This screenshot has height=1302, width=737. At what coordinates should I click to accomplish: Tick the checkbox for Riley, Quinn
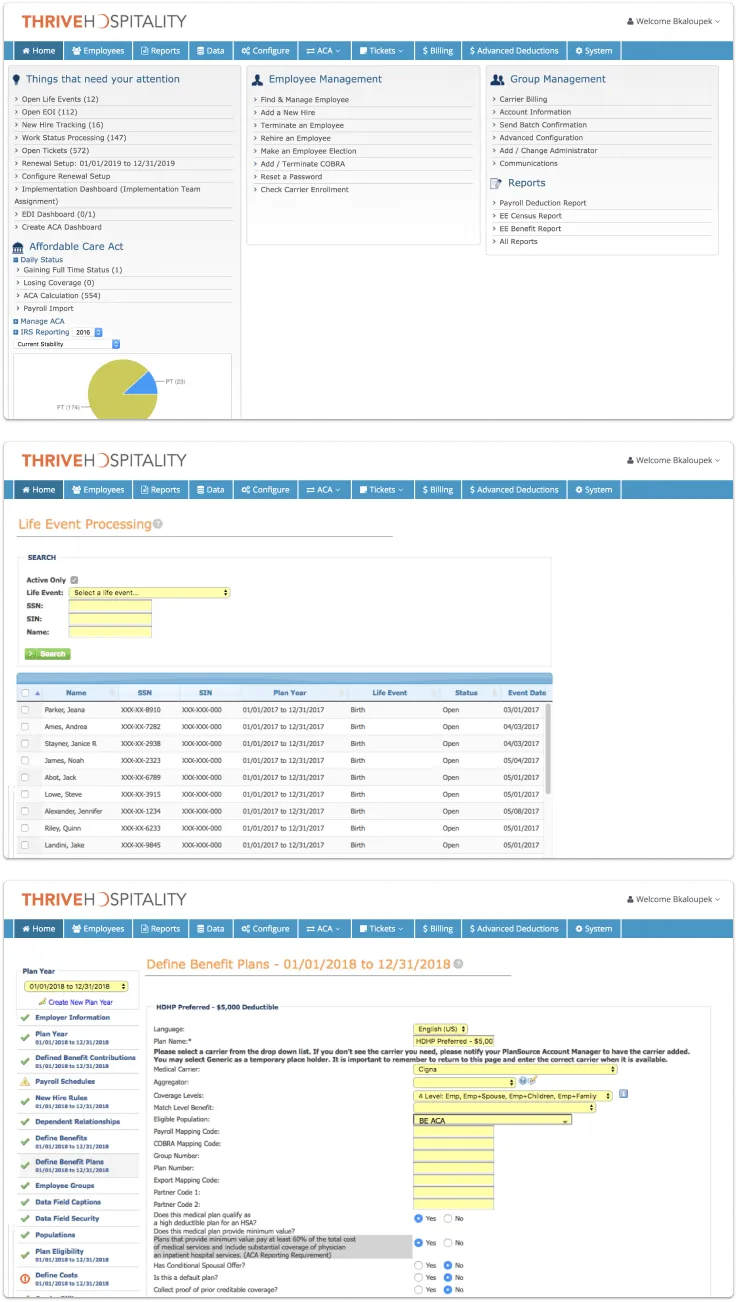(x=25, y=828)
